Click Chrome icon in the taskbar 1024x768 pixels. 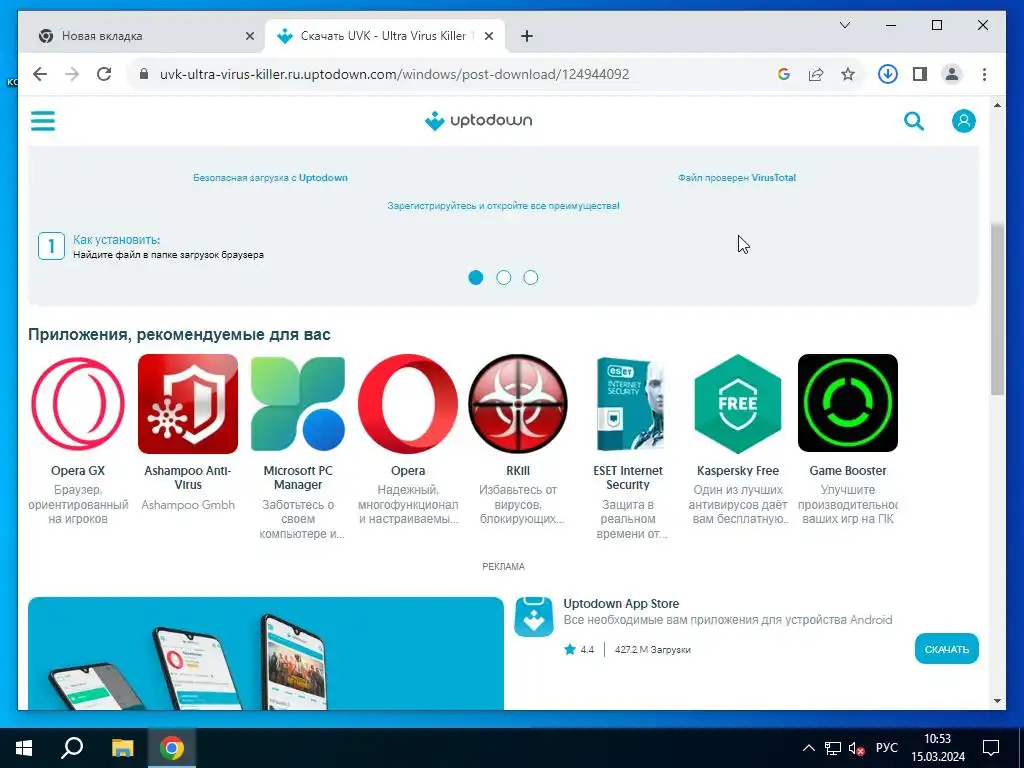coord(172,748)
